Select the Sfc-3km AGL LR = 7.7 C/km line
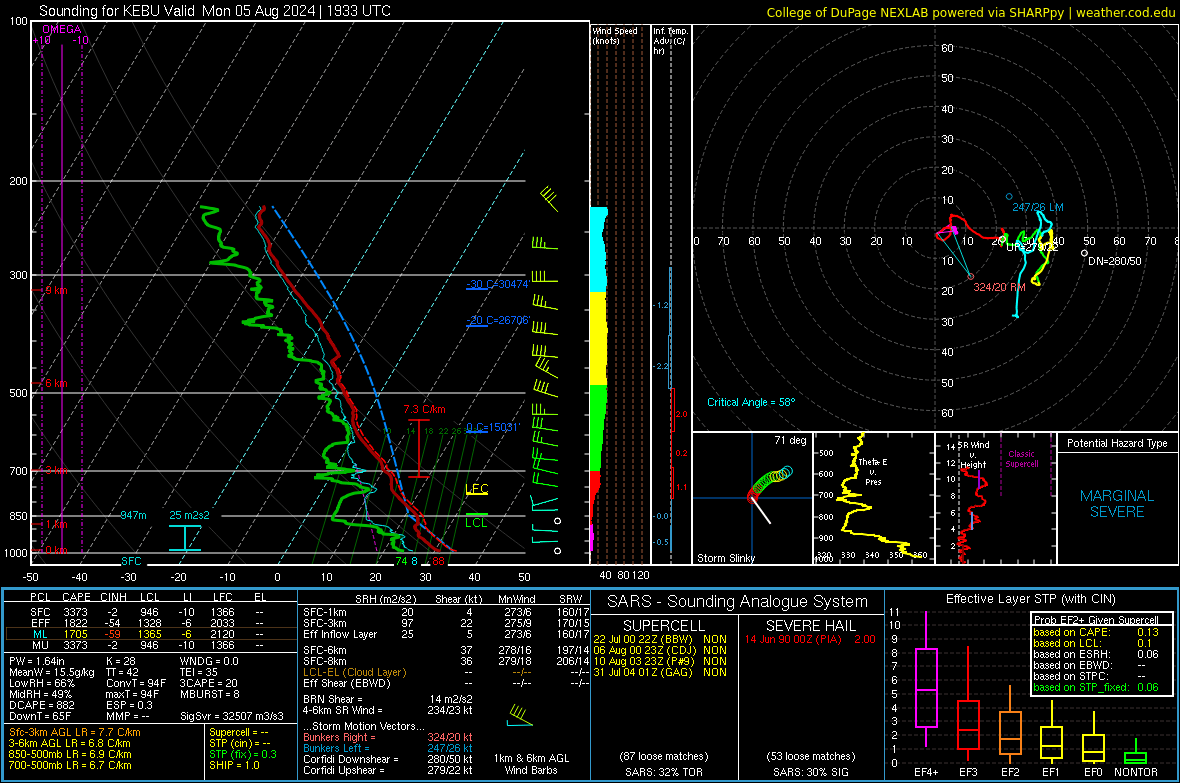Screen dimensions: 1180x783 tap(75, 733)
